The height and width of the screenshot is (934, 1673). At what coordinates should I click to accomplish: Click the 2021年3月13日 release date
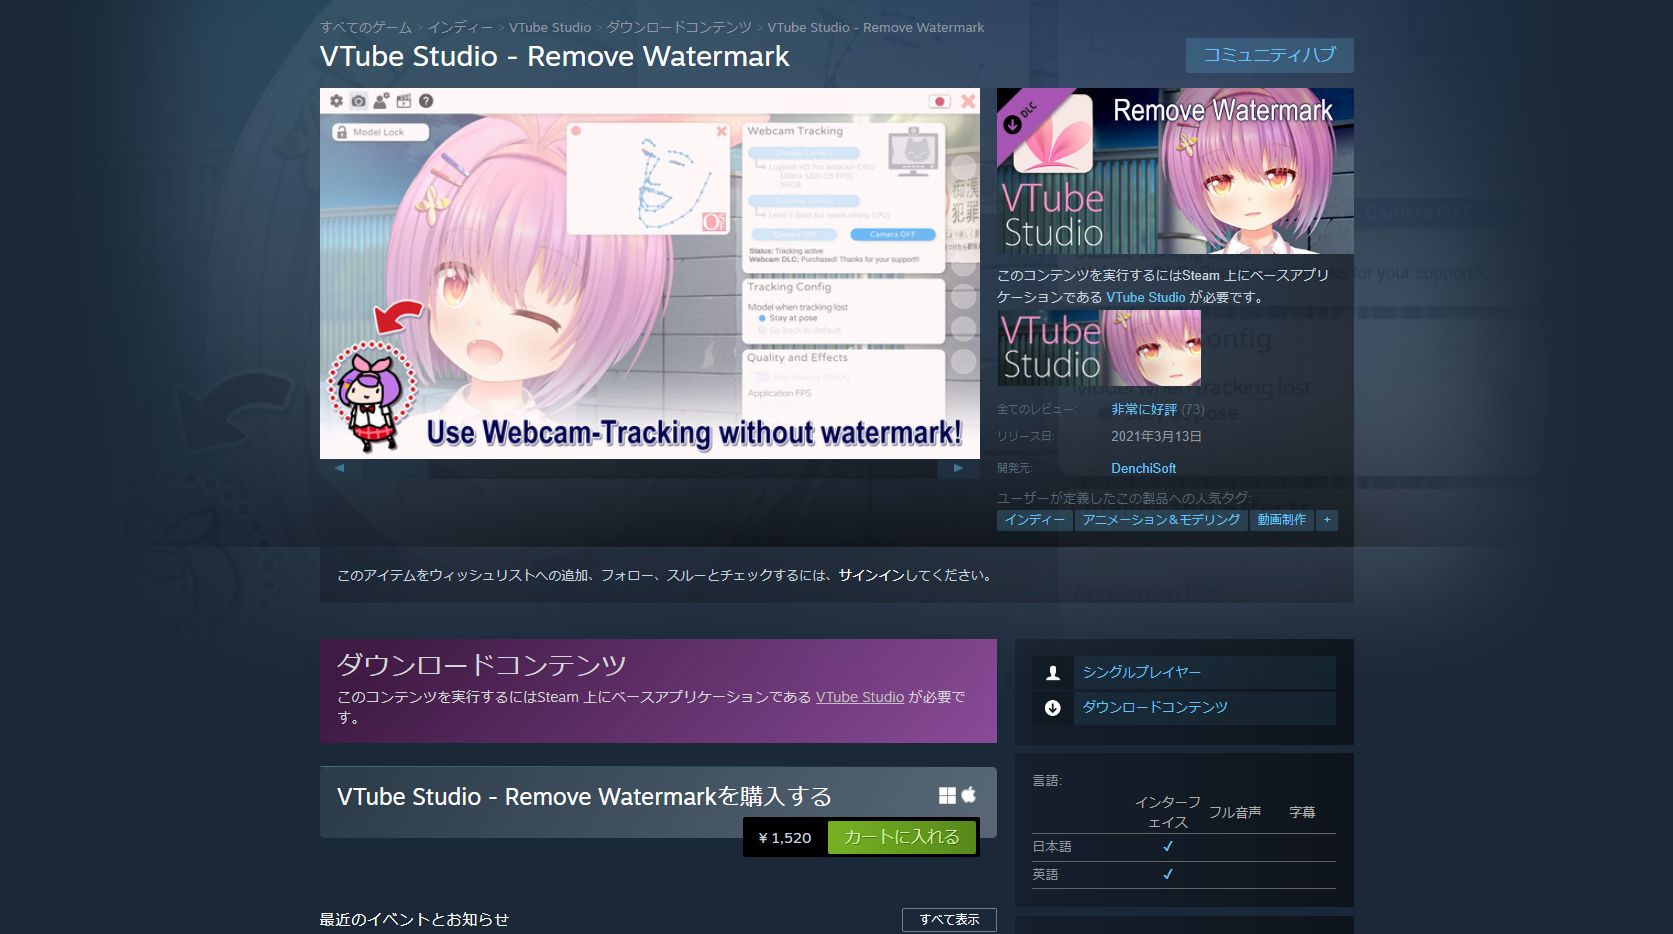click(1156, 437)
